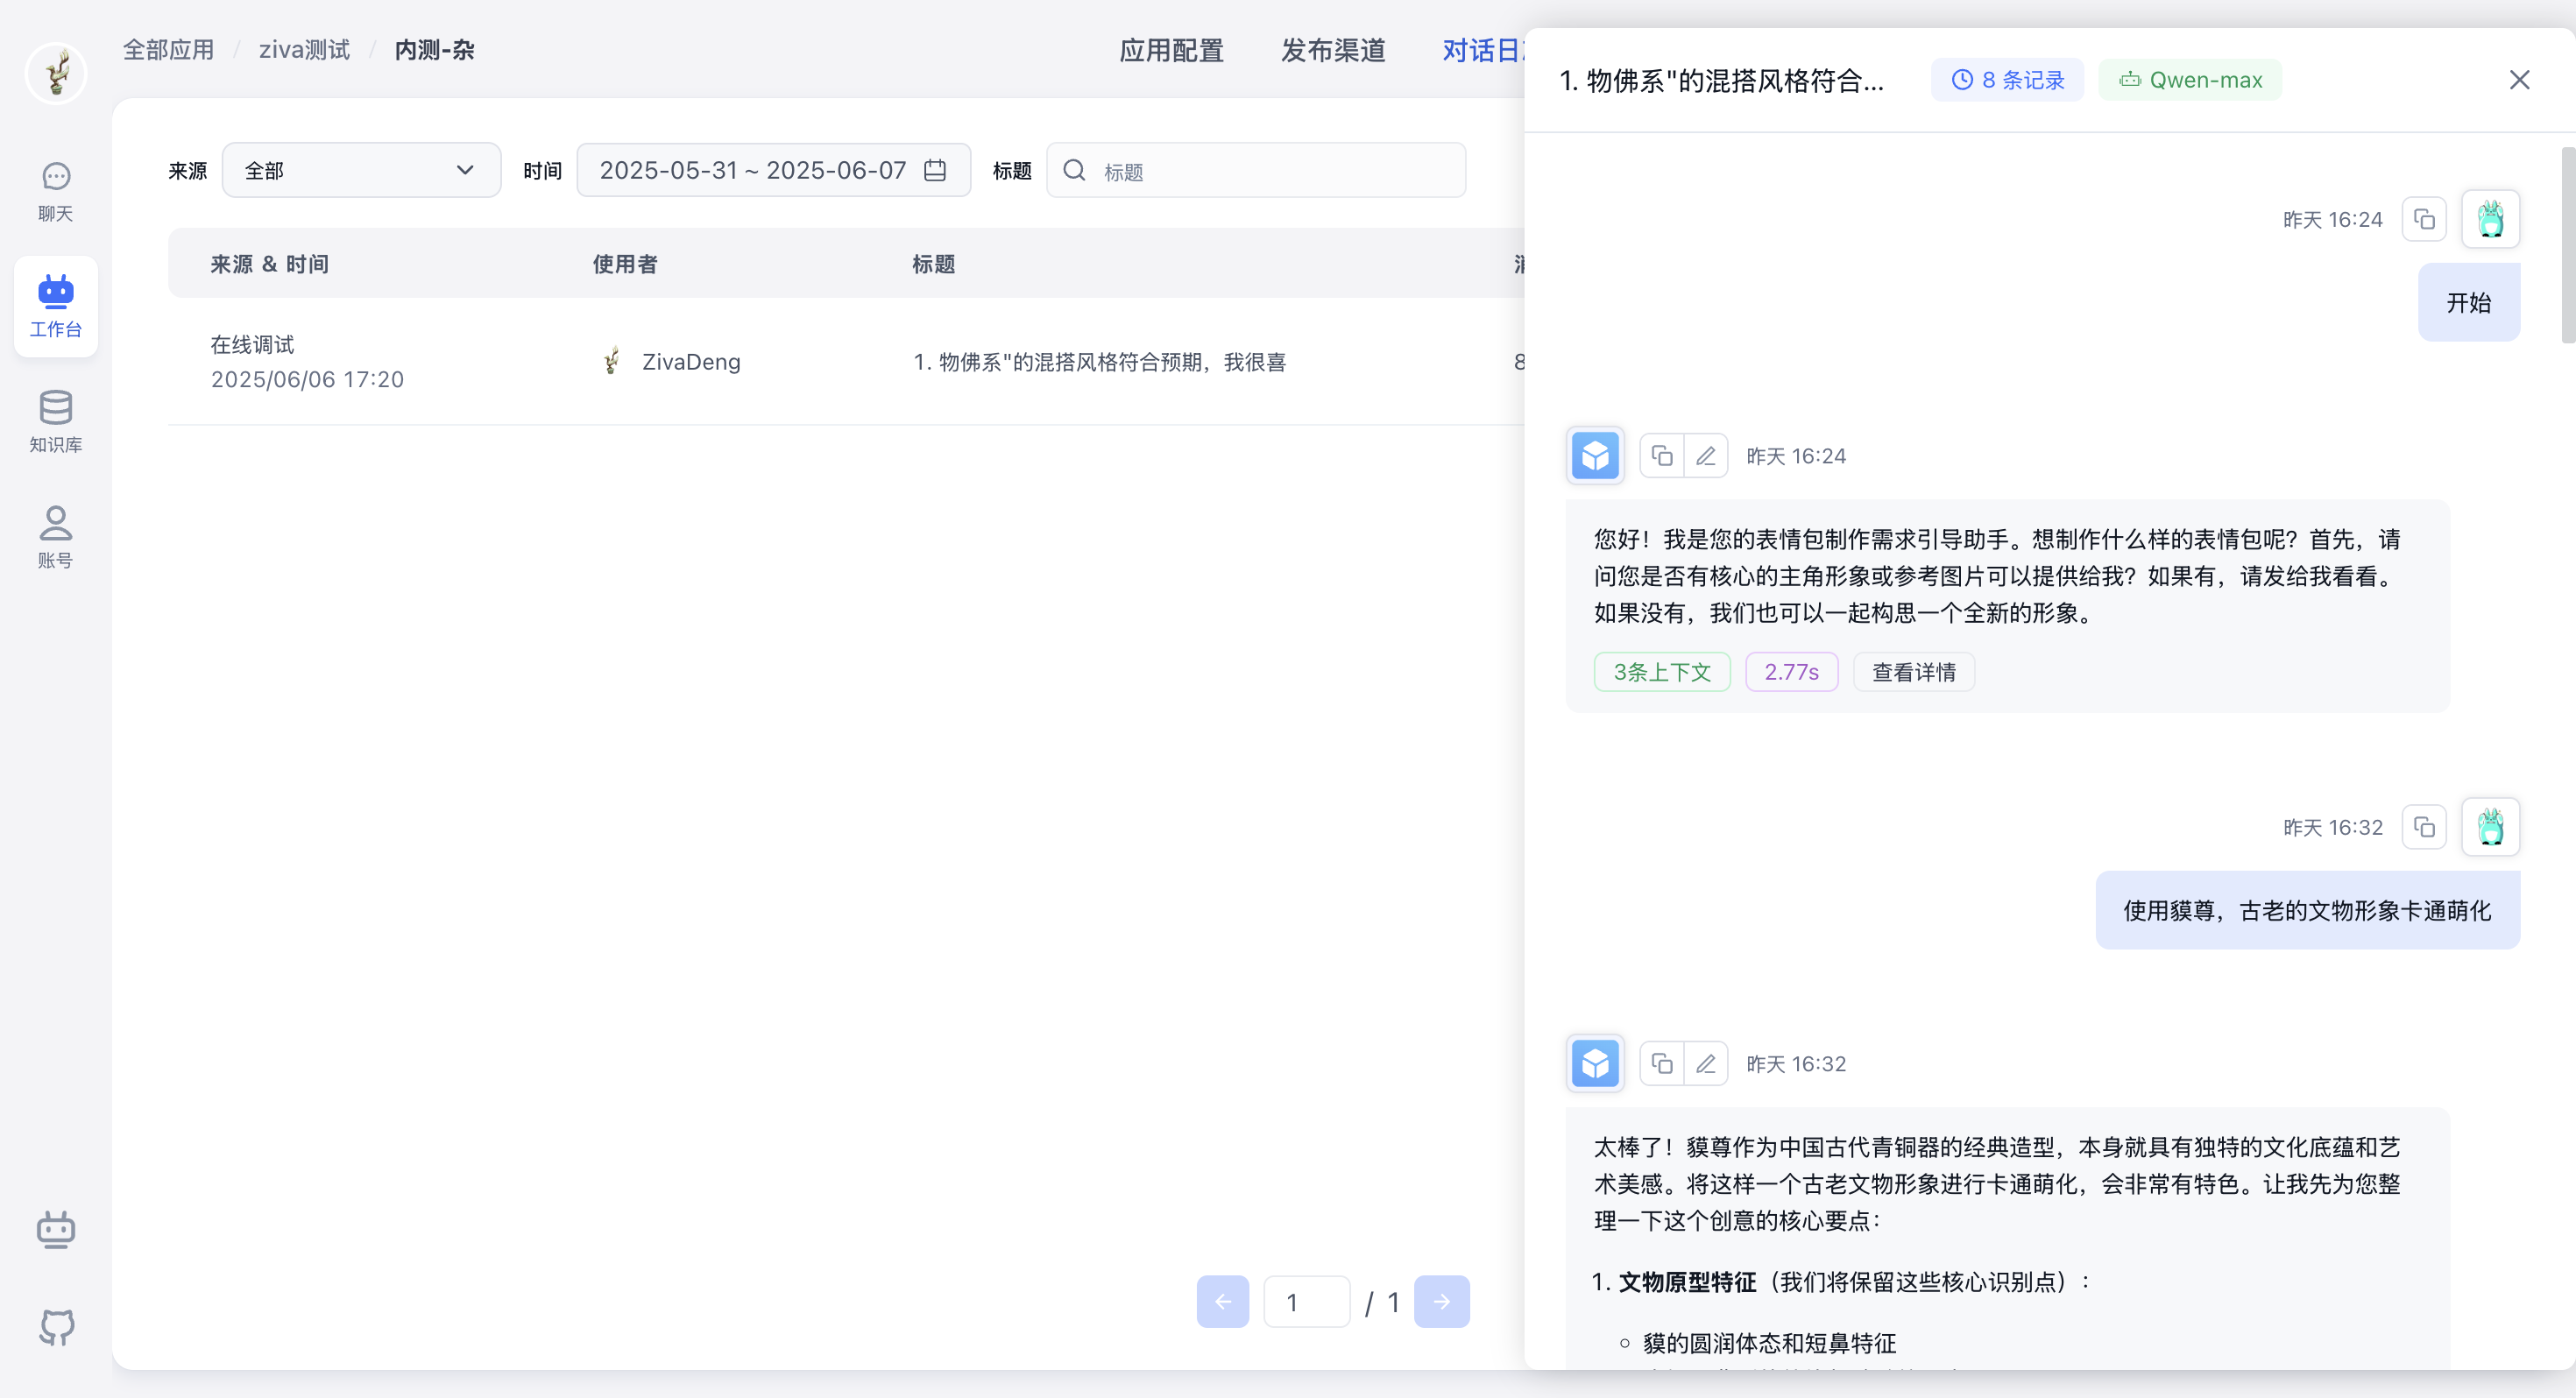The image size is (2576, 1398).
Task: Go to previous page arrow
Action: [1222, 1302]
